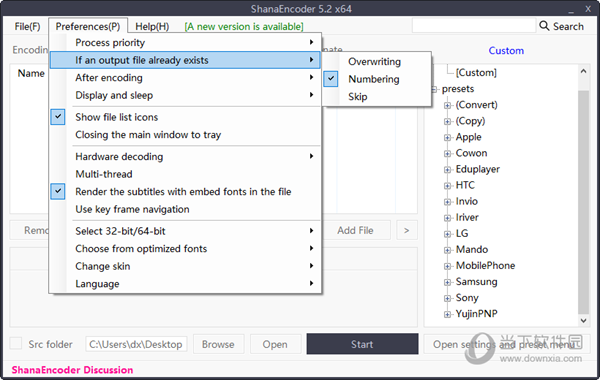The image size is (600, 380).
Task: Expand the LG preset folder
Action: point(447,234)
